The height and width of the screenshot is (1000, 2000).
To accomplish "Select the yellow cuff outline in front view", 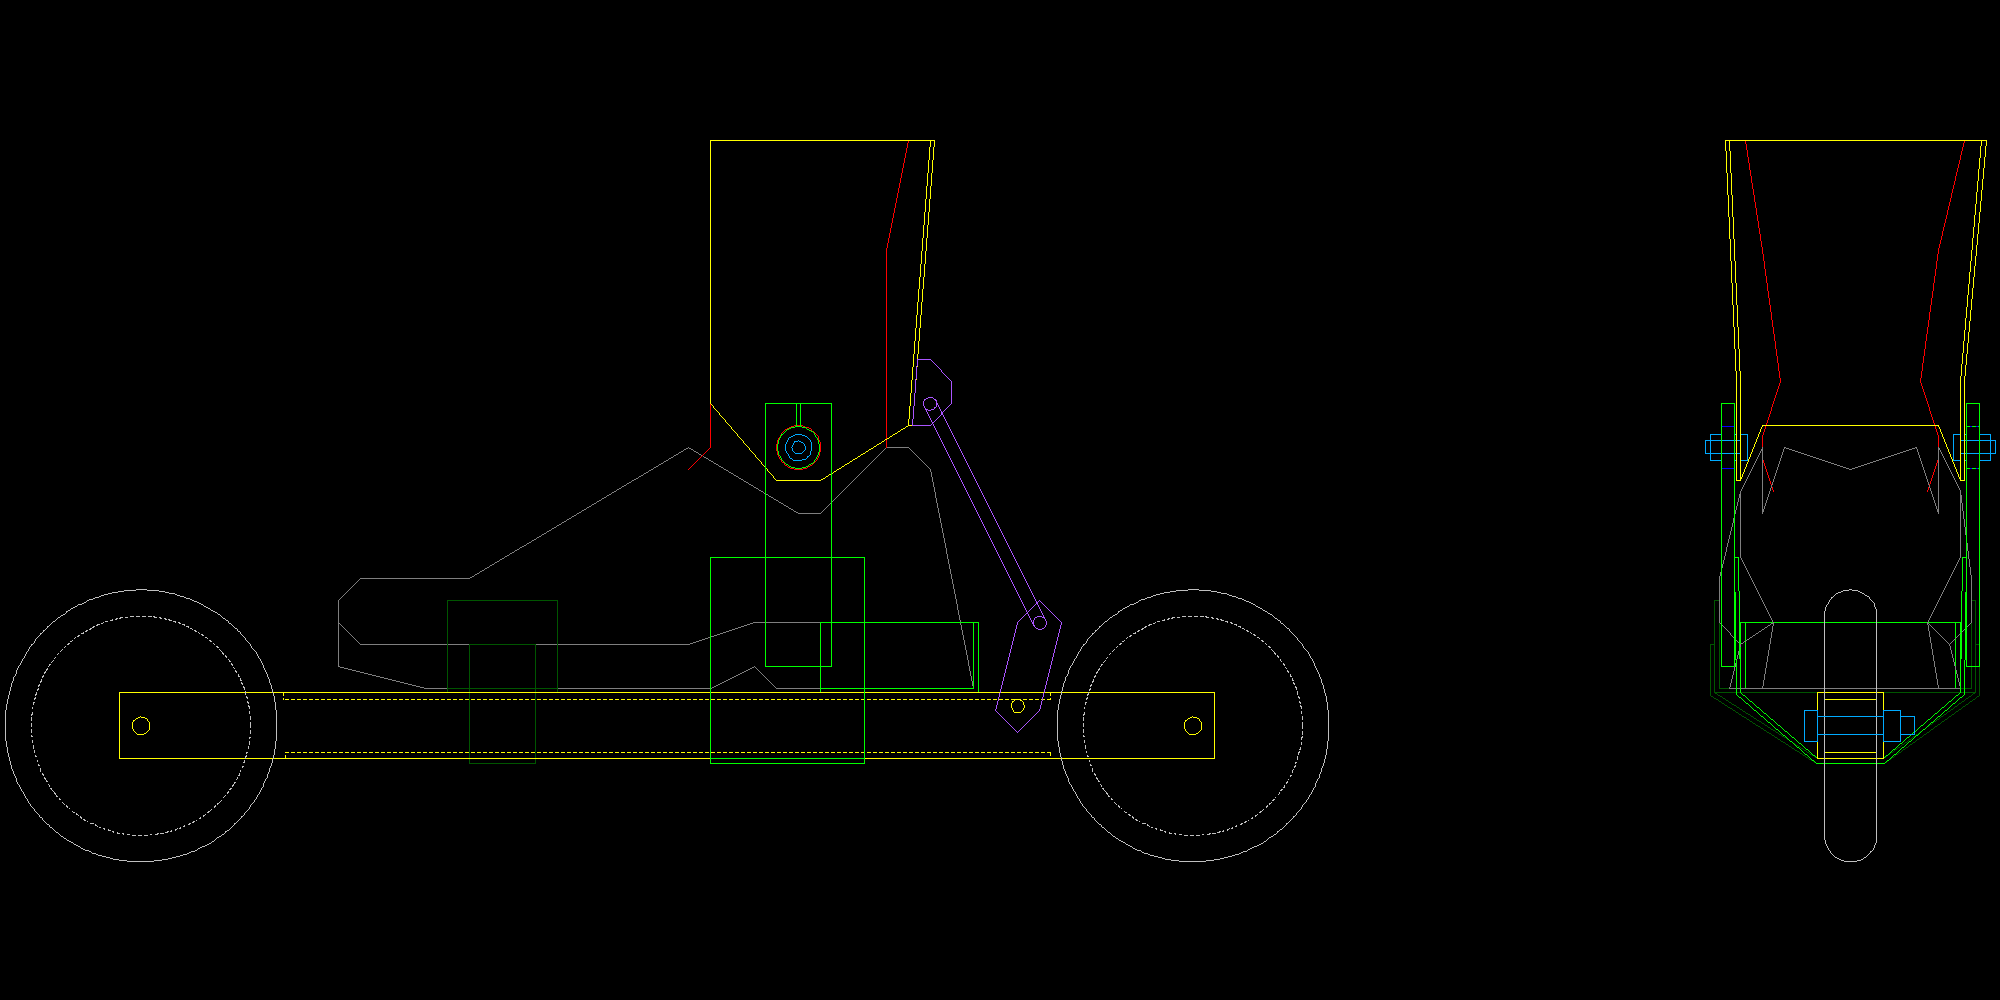I will pos(1855,141).
